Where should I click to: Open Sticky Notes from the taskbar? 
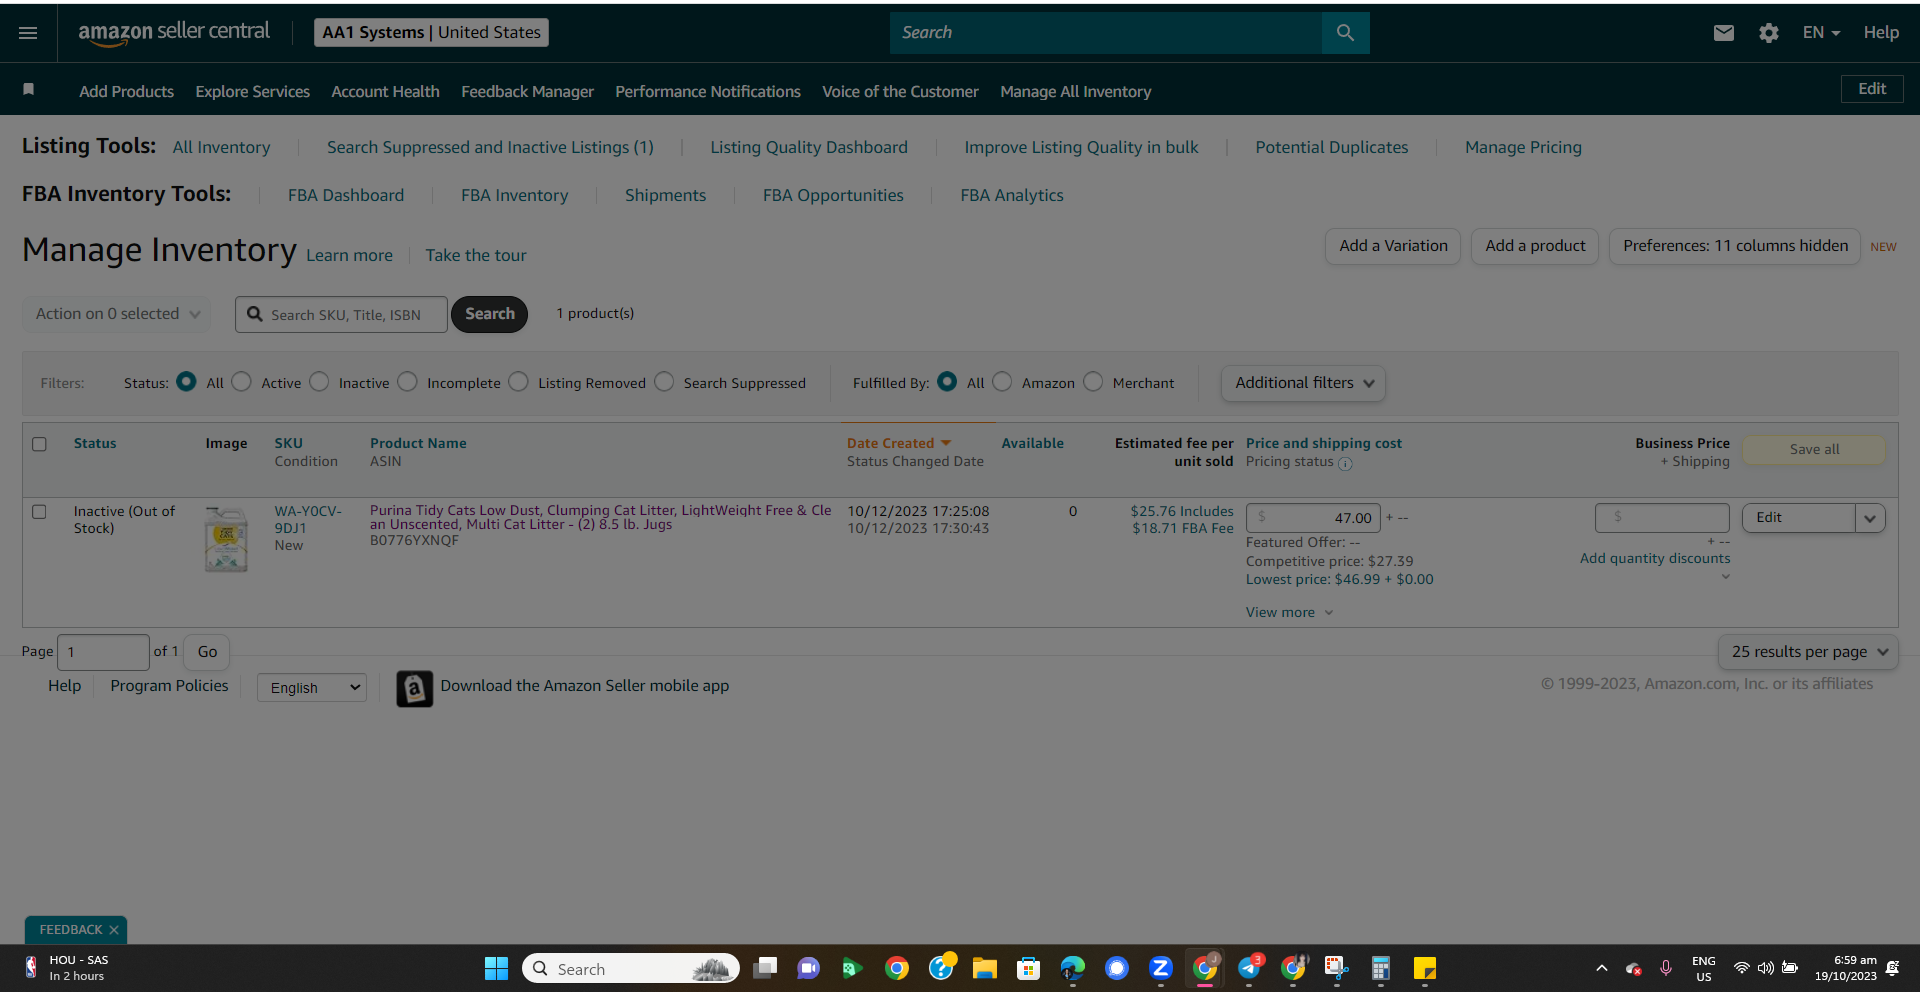(x=1425, y=968)
